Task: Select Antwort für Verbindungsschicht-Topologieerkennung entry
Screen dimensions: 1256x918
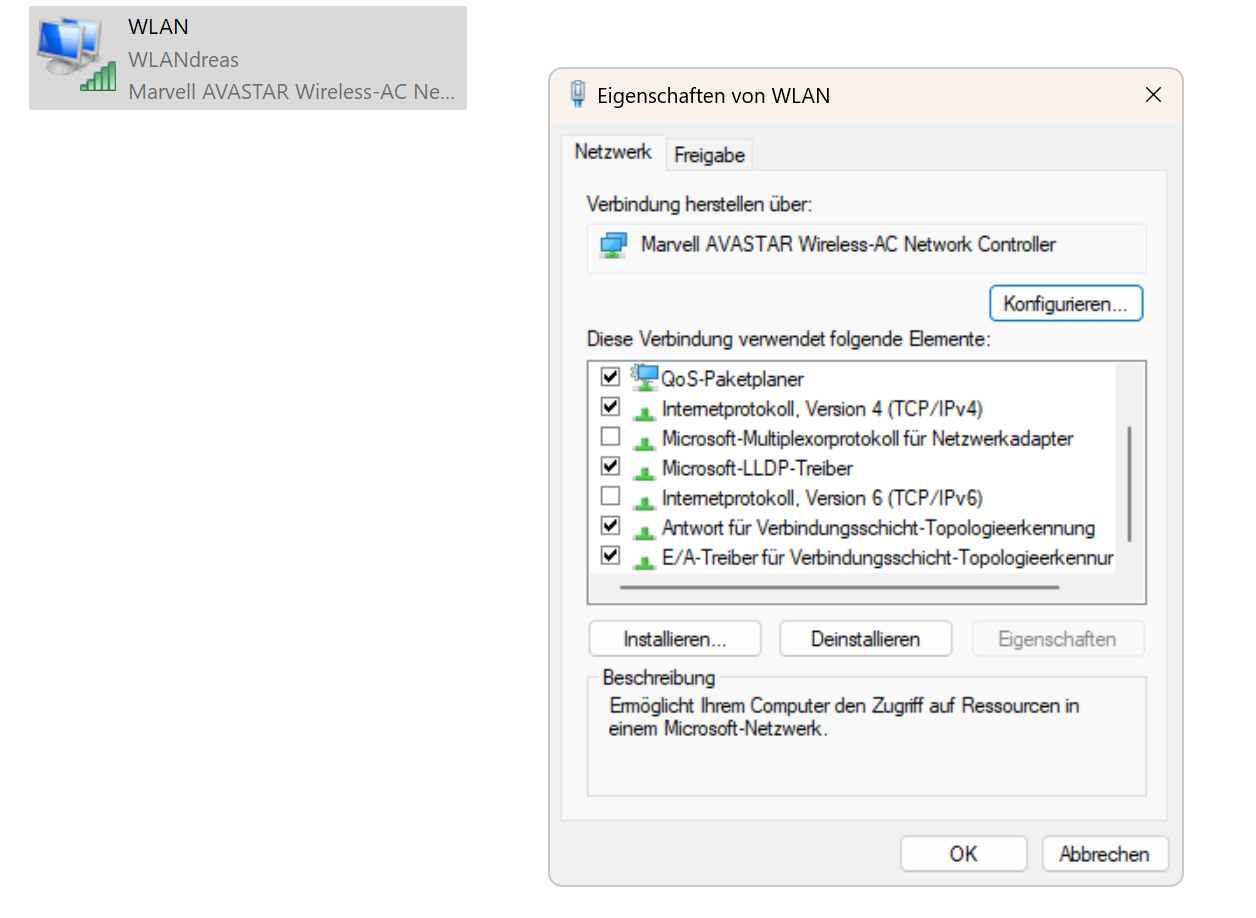Action: click(x=879, y=528)
